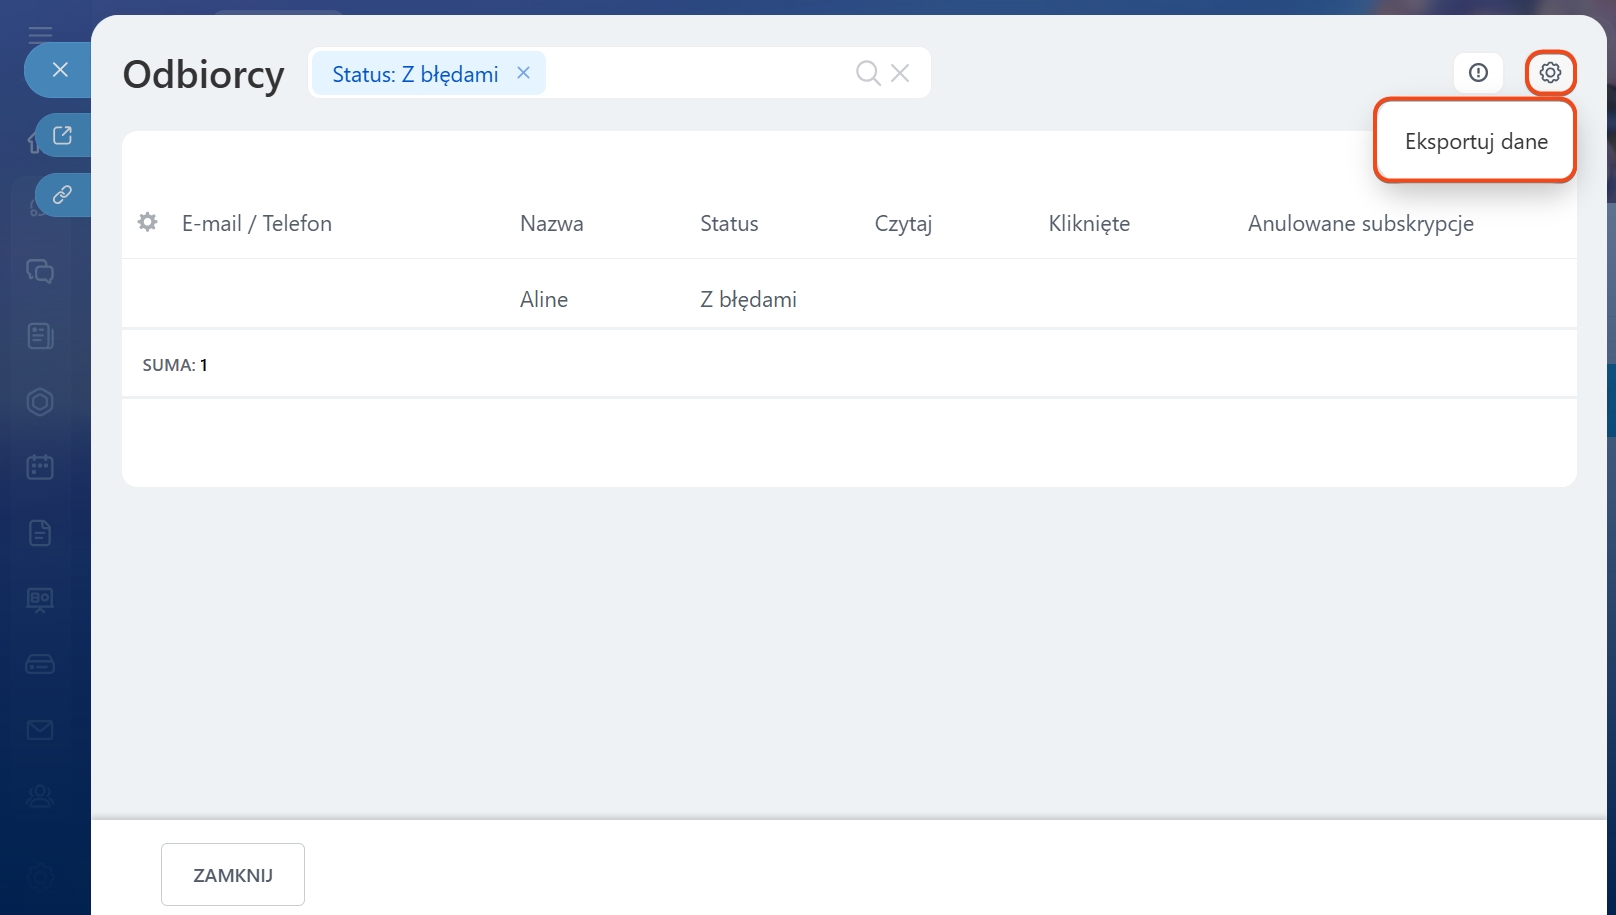Click the Kliknięte column header
The width and height of the screenshot is (1616, 915).
1089,224
